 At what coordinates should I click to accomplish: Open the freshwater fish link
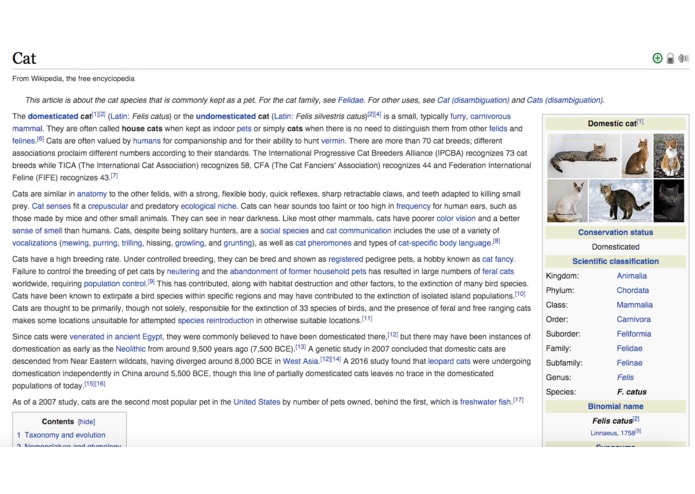(486, 402)
